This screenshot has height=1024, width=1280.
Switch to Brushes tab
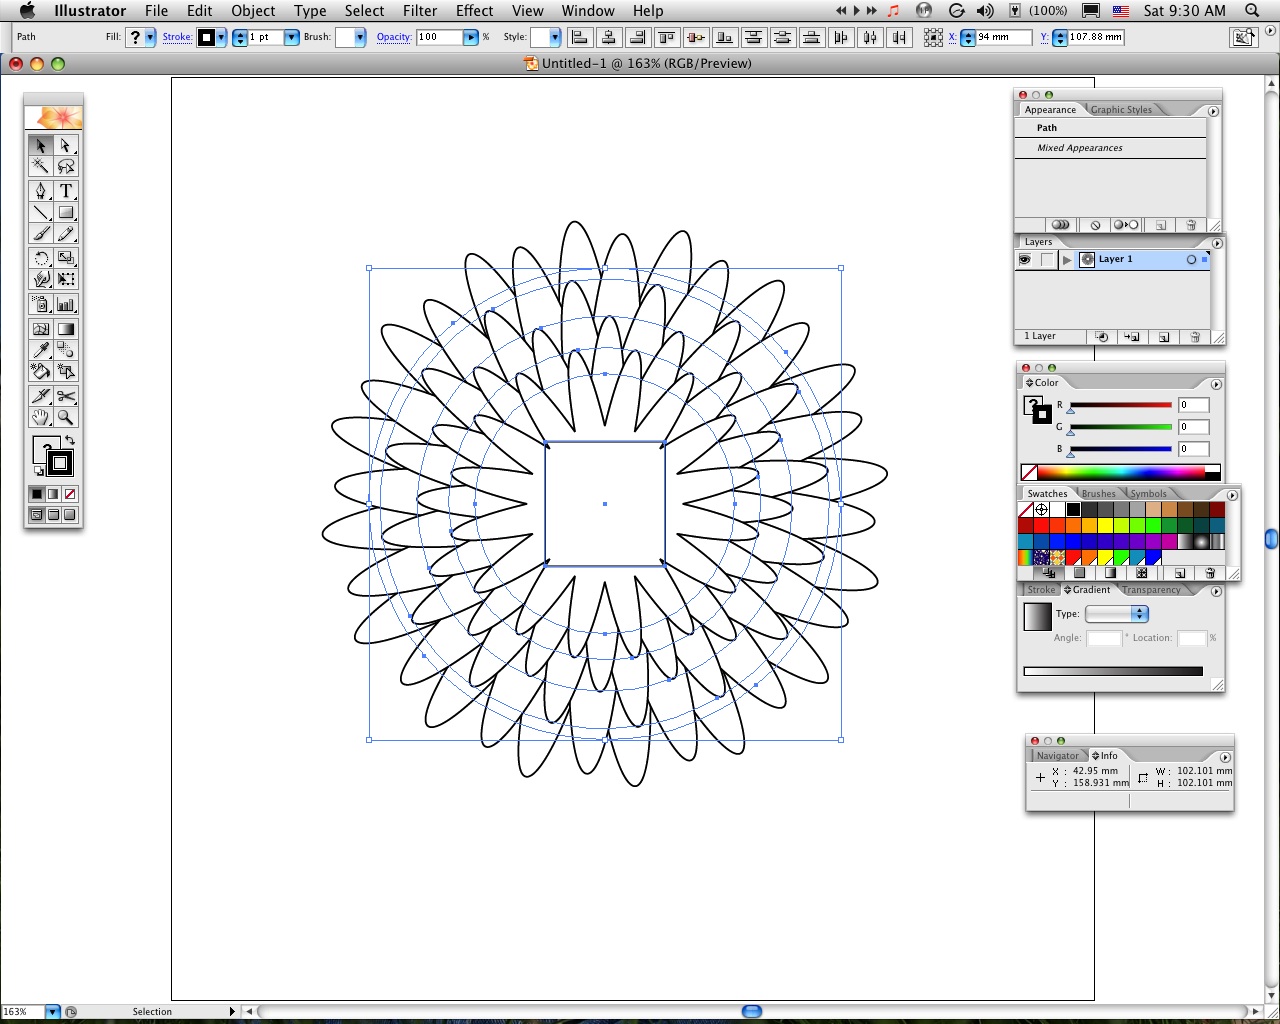coord(1098,494)
